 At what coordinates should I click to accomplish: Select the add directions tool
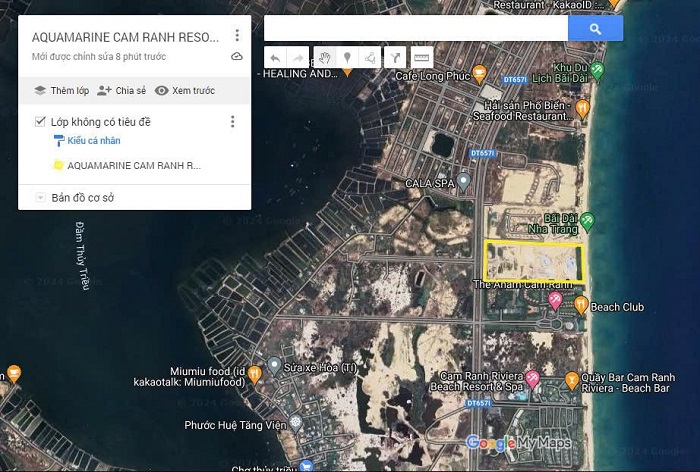tap(395, 58)
